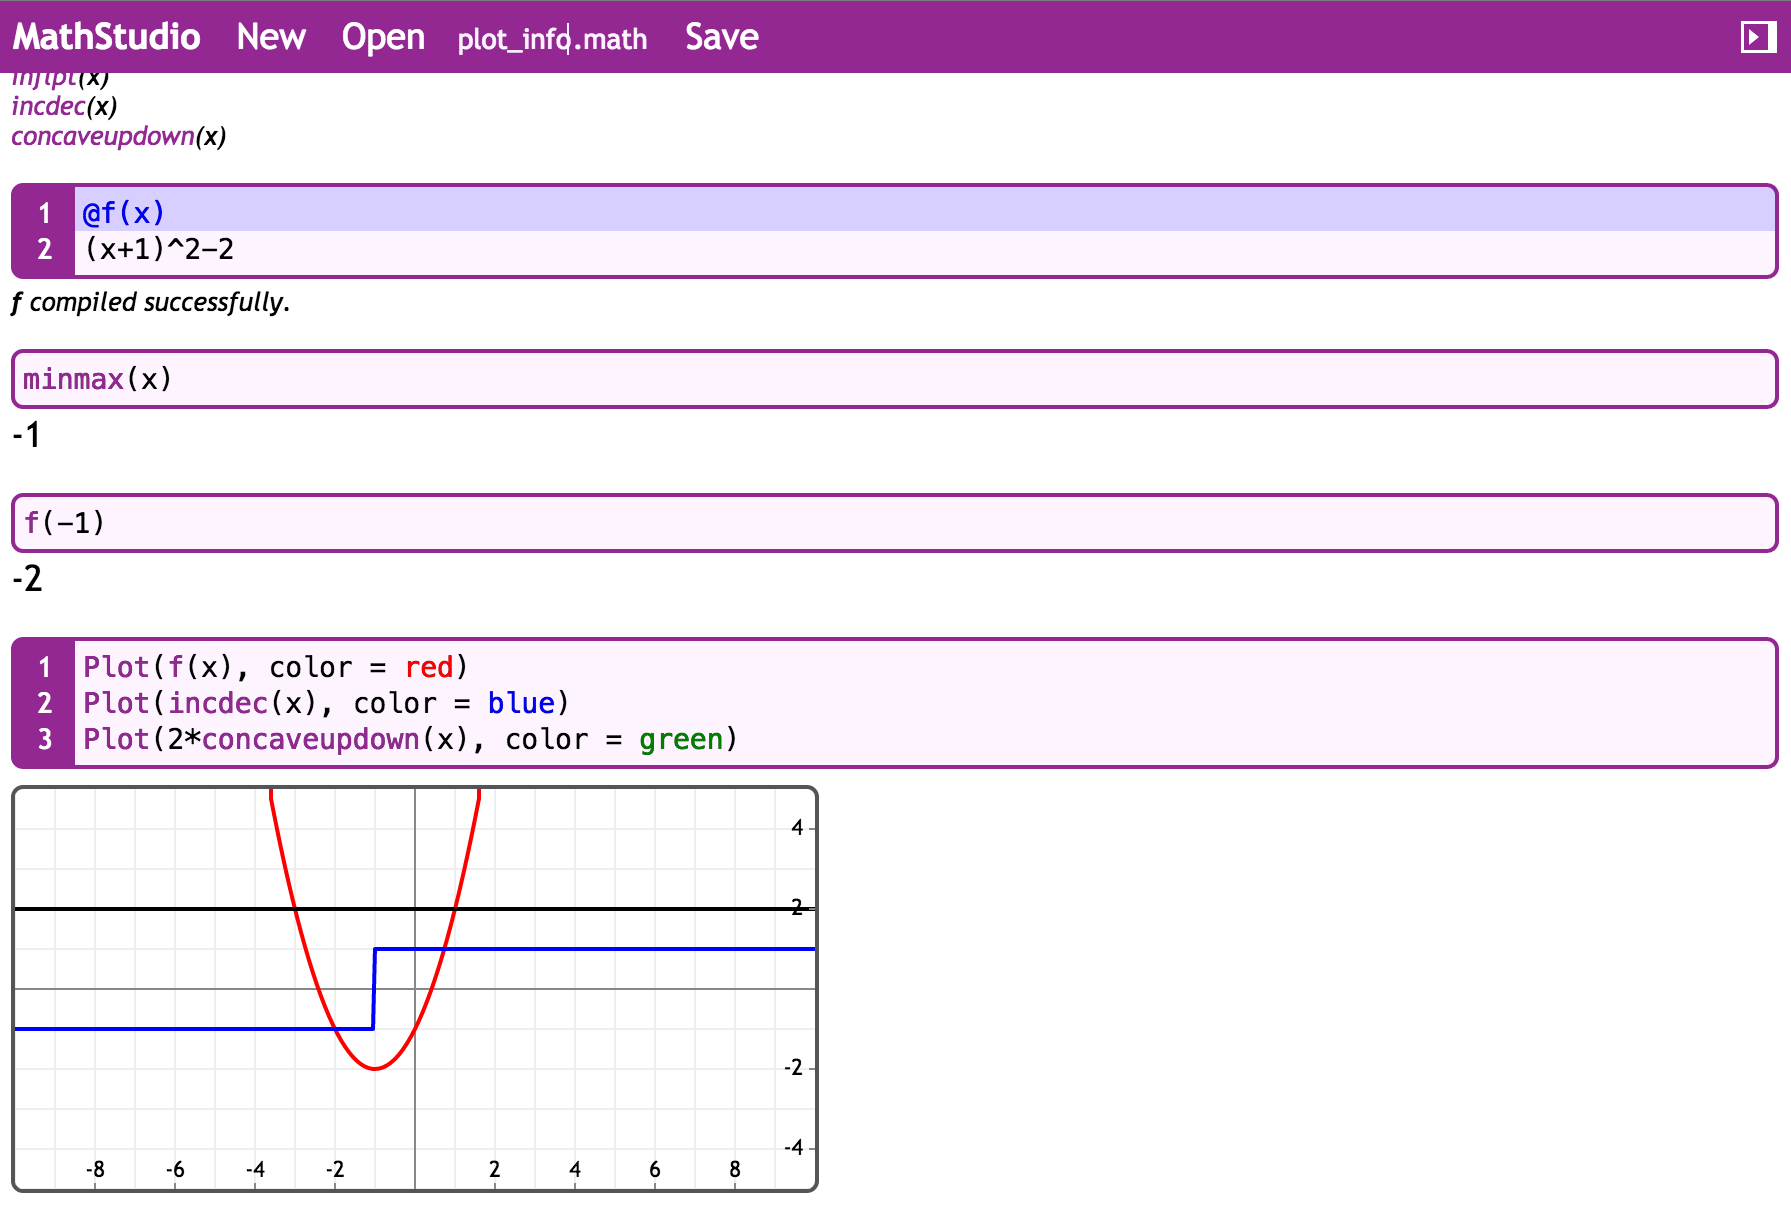Click the red color keyword in plot code
This screenshot has width=1791, height=1215.
(x=429, y=667)
